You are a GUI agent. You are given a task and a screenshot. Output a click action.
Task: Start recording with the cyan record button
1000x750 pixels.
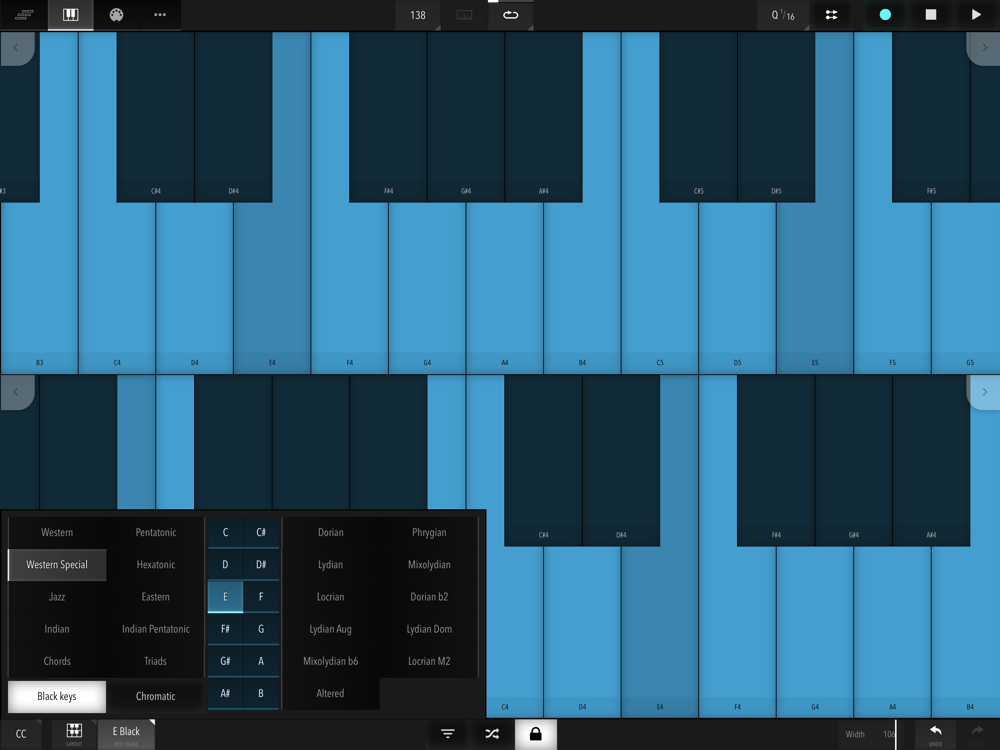pyautogui.click(x=885, y=15)
